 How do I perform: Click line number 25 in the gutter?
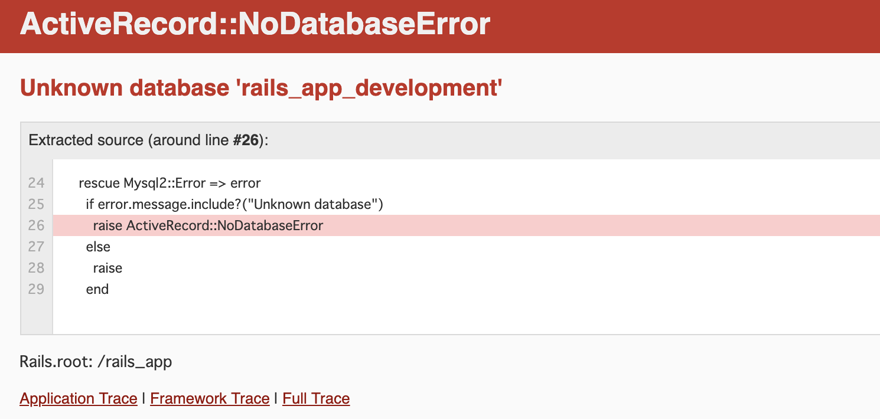(36, 204)
